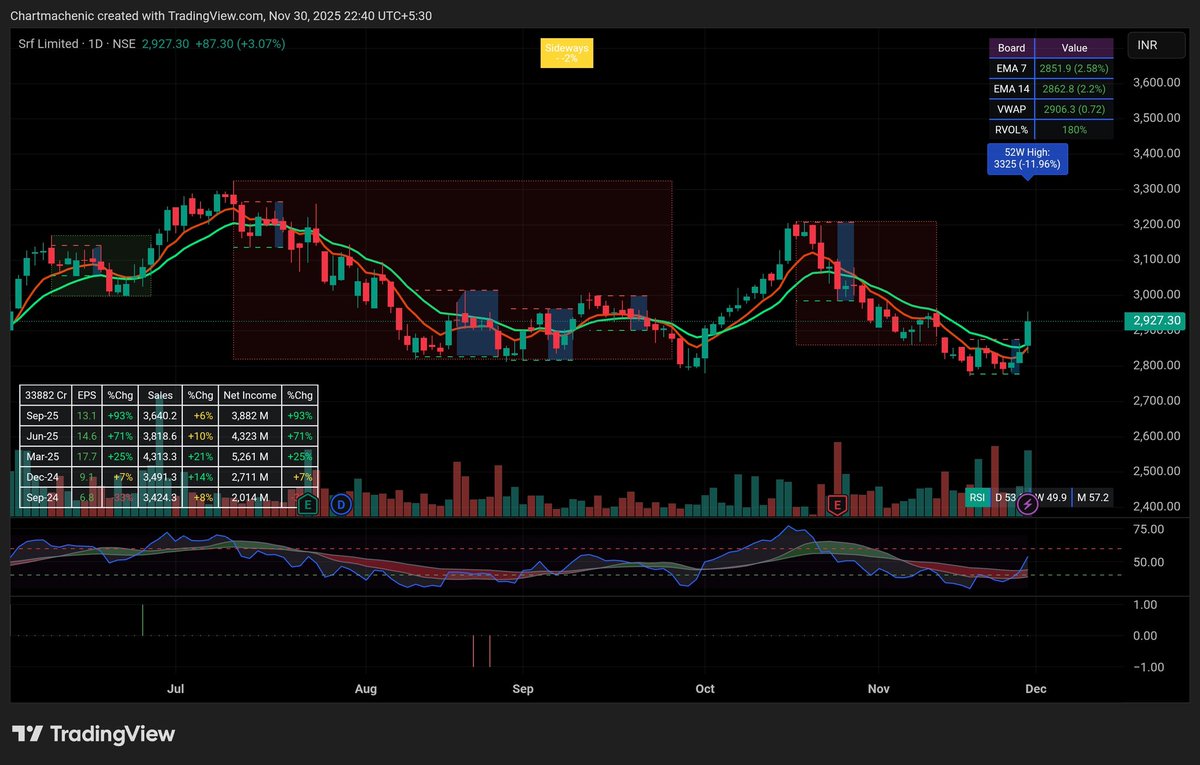Click the Net Income value 5,261 M
Viewport: 1200px width, 765px height.
(x=250, y=457)
